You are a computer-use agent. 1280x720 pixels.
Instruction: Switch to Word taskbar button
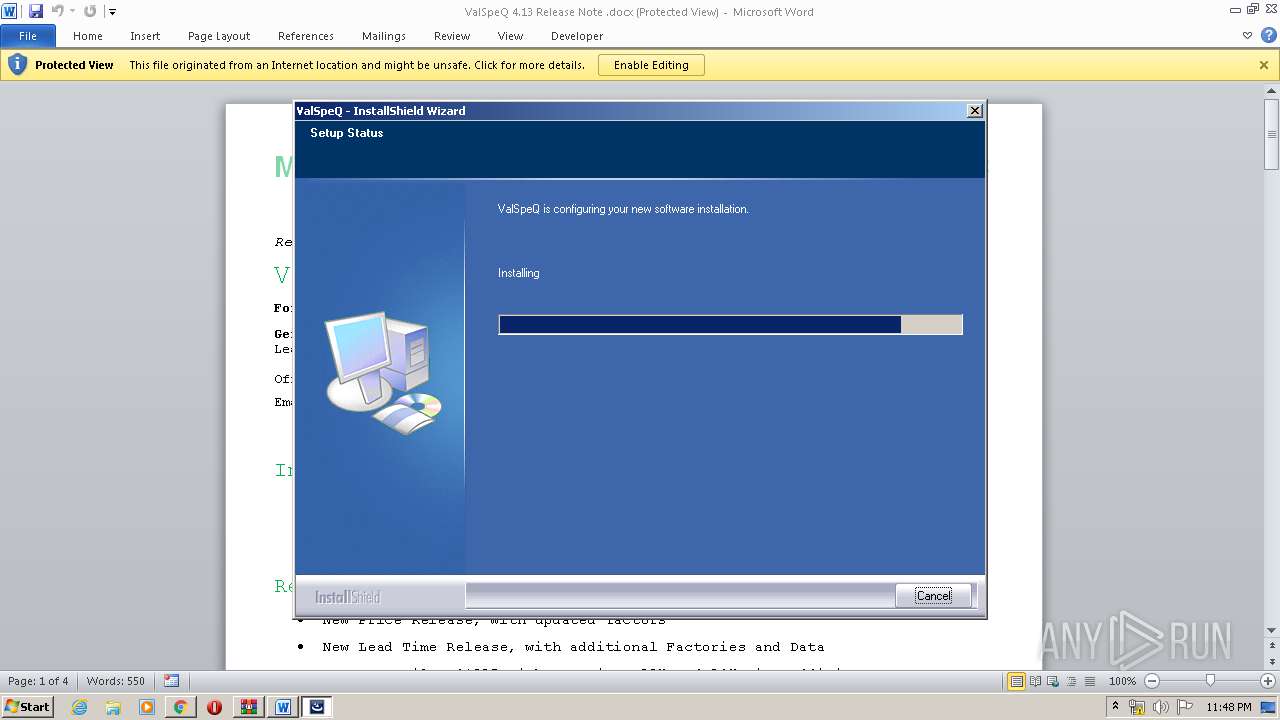[x=283, y=707]
